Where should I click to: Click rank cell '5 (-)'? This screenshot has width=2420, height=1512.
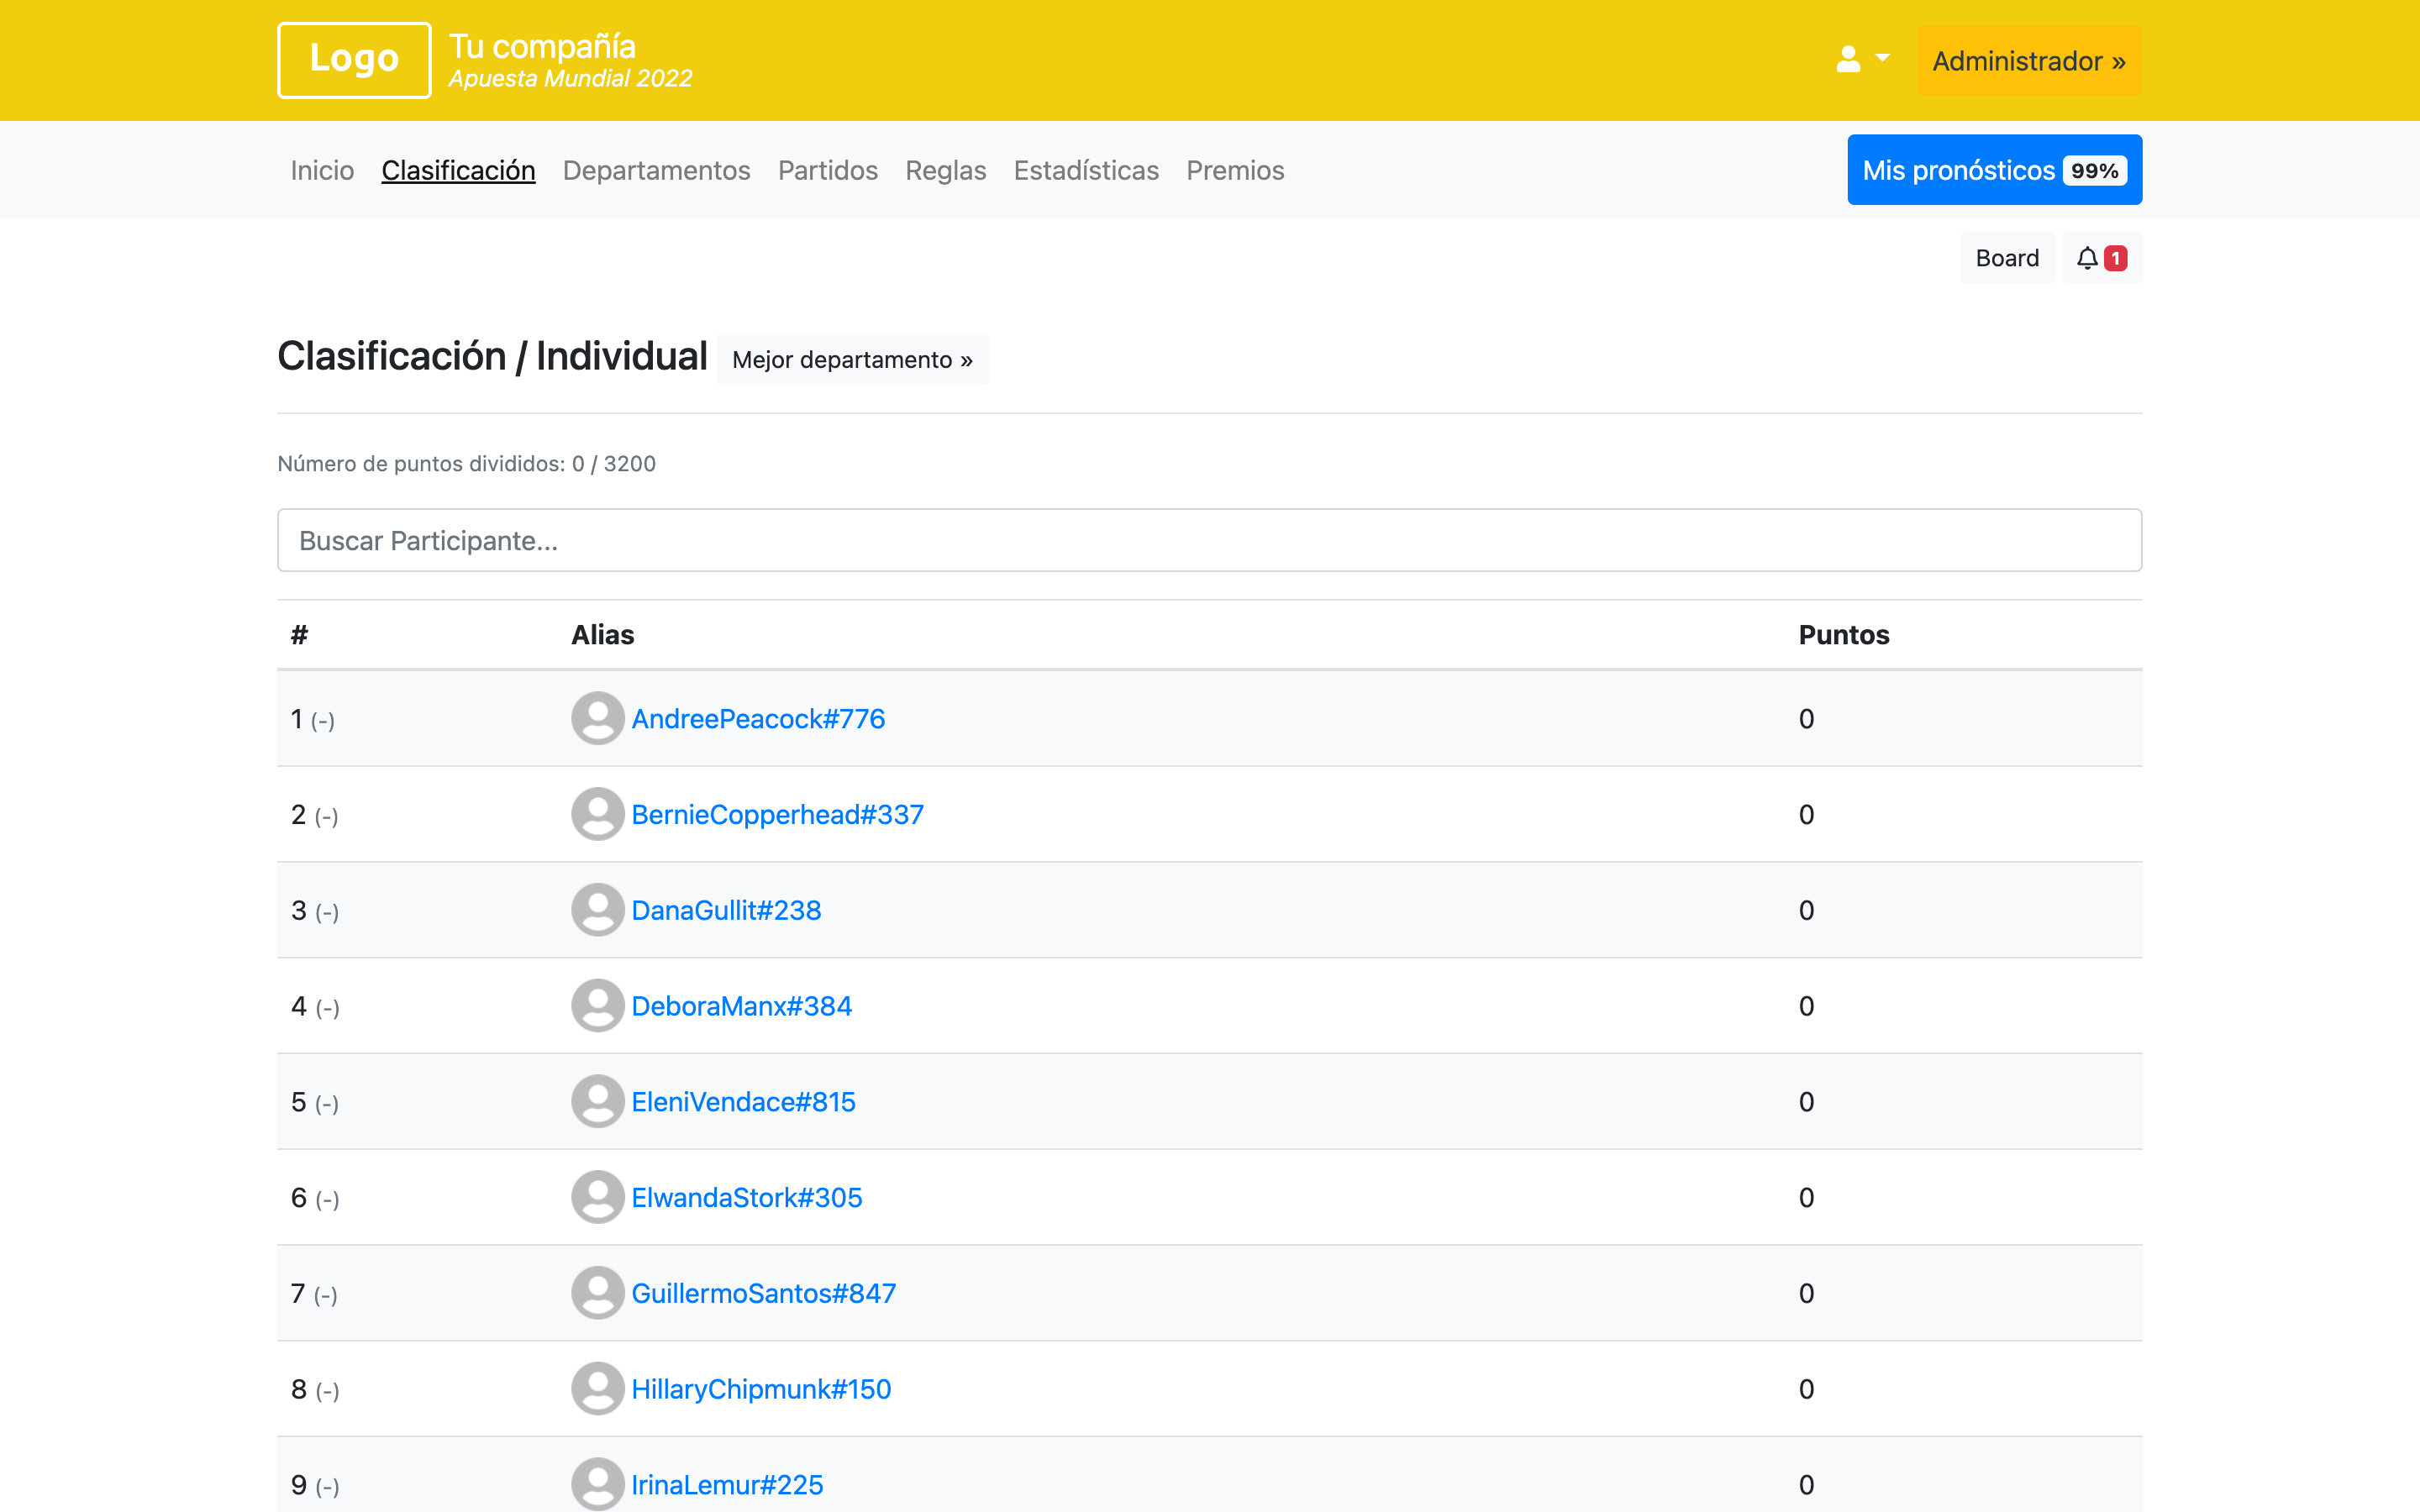(x=314, y=1102)
